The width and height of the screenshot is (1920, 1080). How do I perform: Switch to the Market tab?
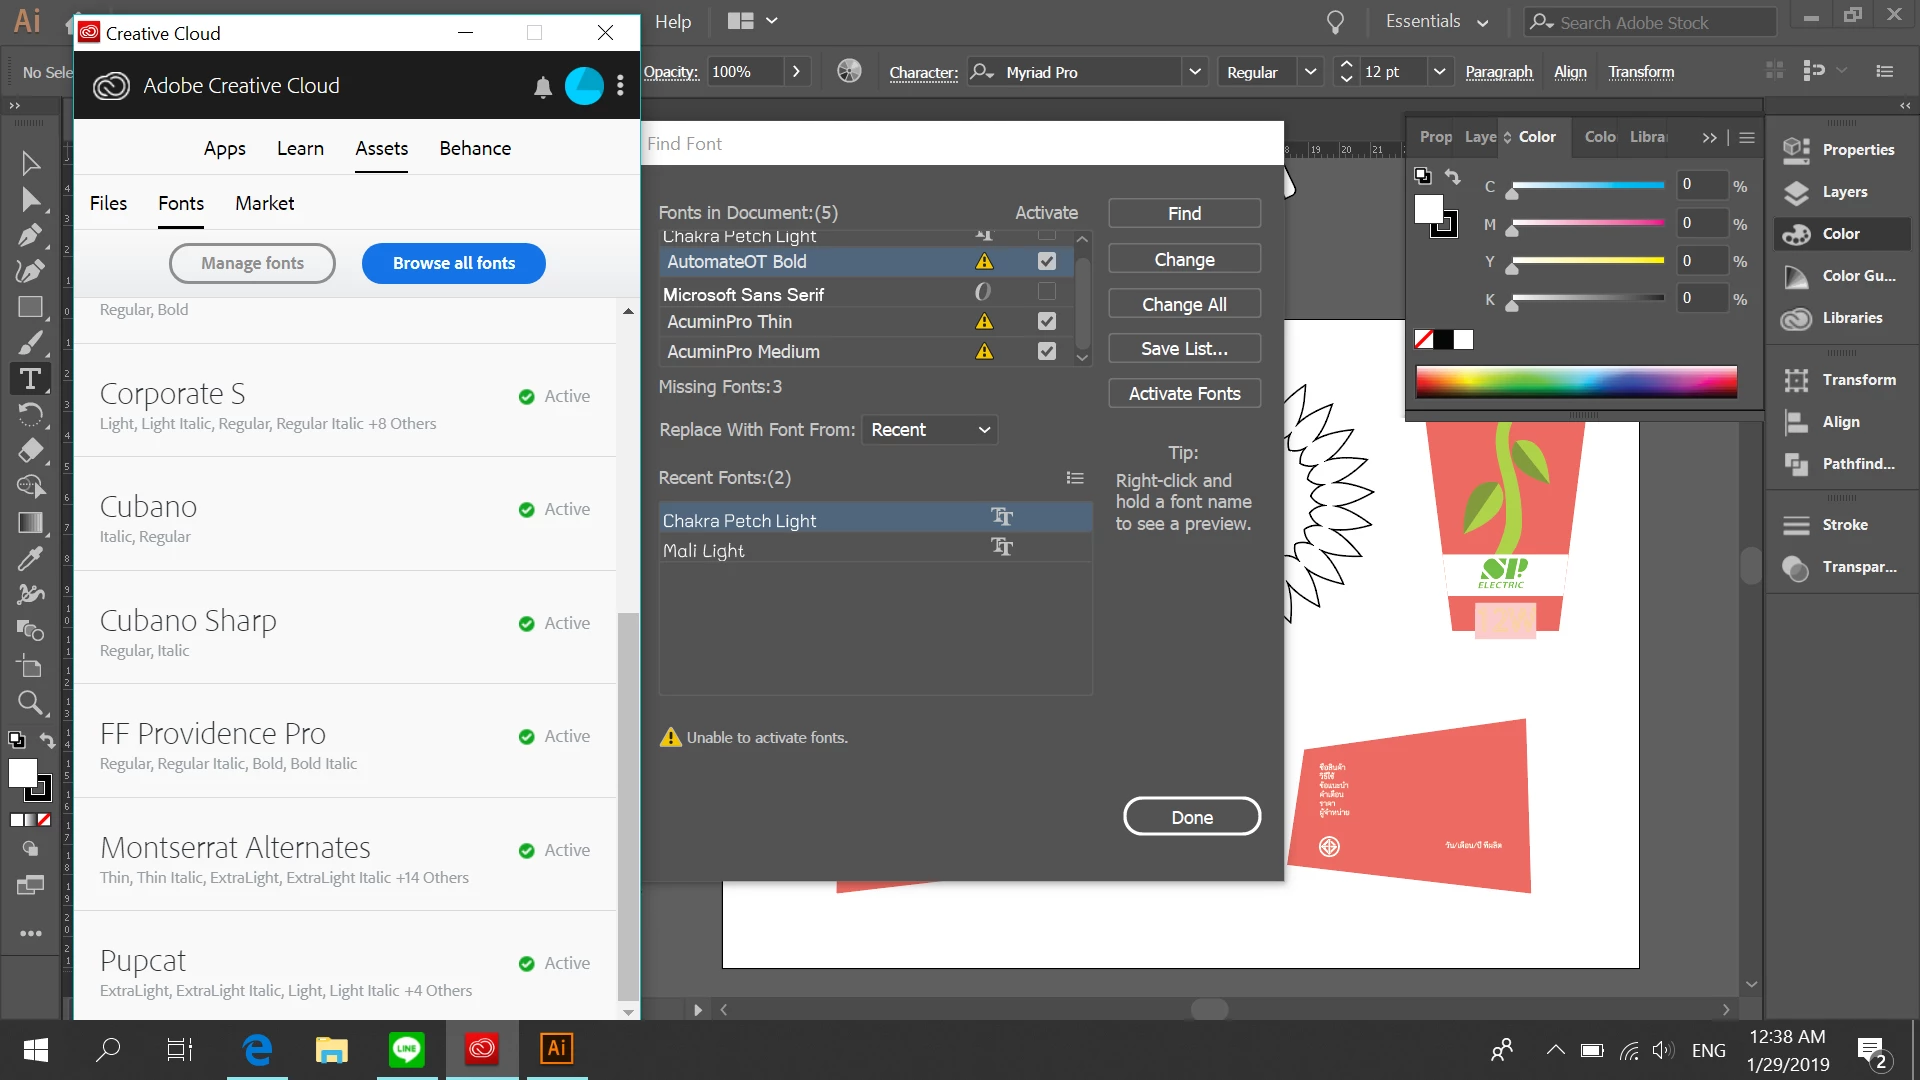coord(264,203)
